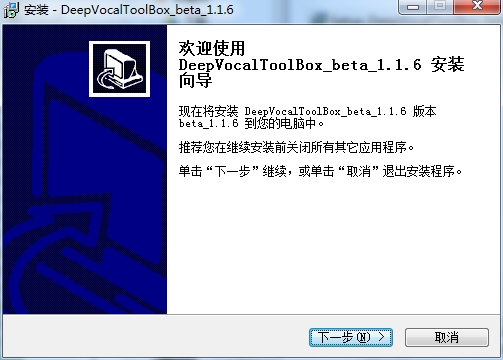This screenshot has height=360, width=503.
Task: Click the text beta_1.1.6 到您的电脑中
Action: coord(251,123)
